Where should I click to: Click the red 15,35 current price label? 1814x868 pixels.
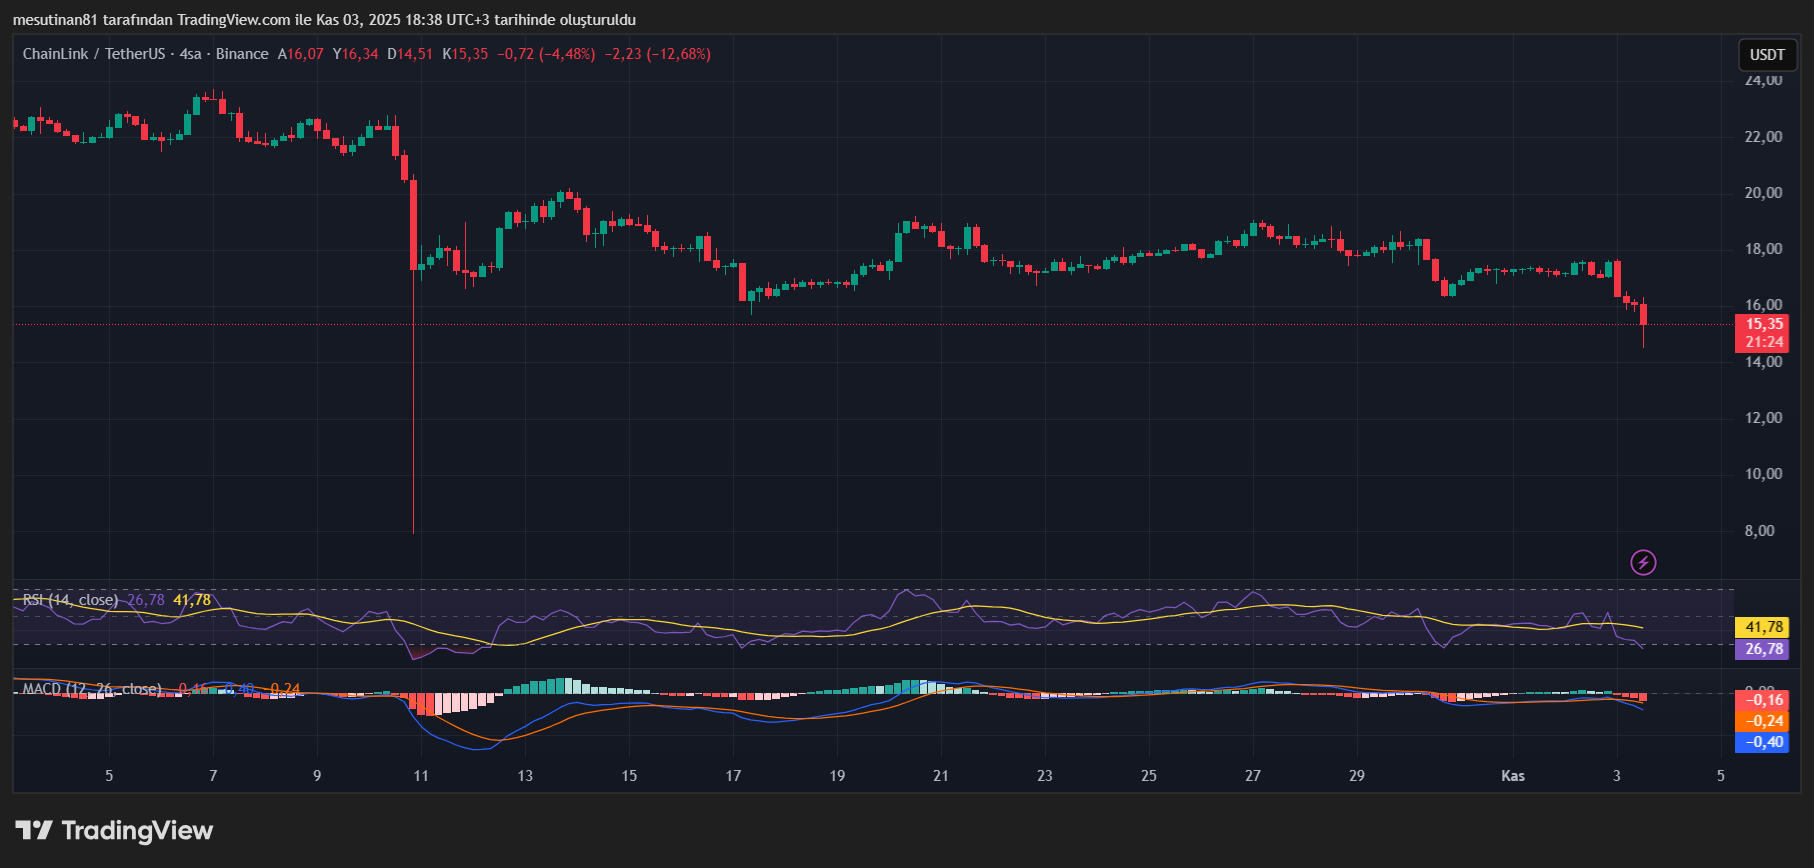click(x=1764, y=324)
